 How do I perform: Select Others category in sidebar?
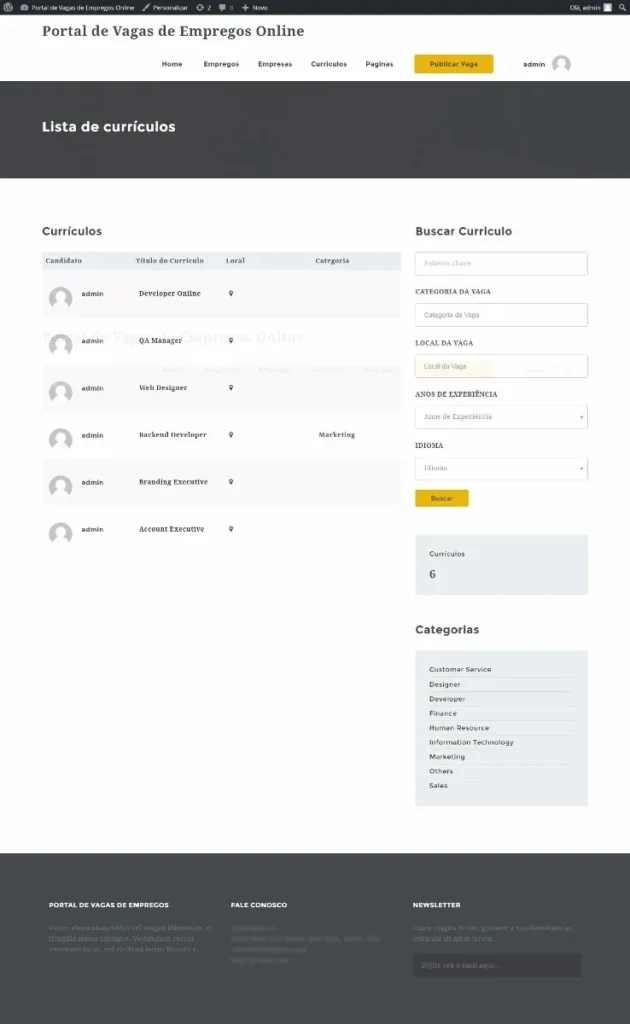(x=441, y=771)
